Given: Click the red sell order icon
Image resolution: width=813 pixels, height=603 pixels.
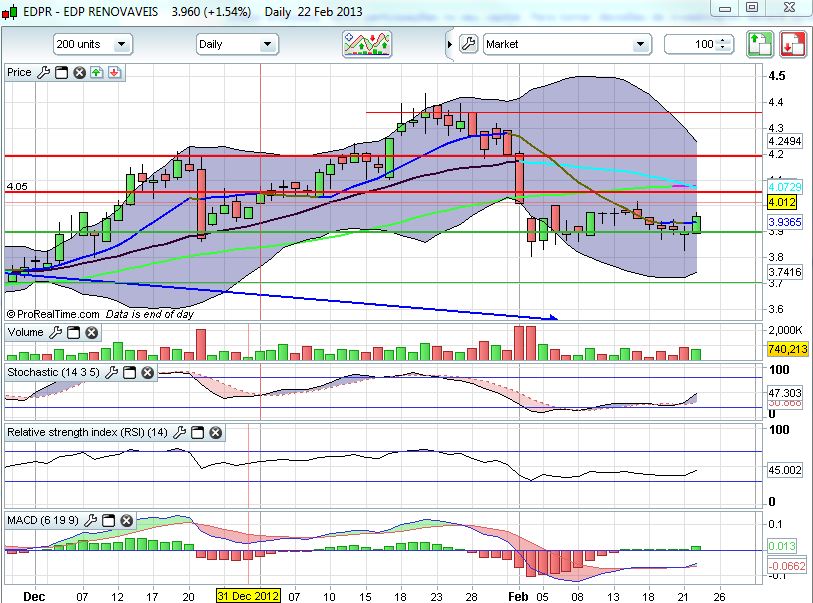Looking at the screenshot, I should (793, 44).
